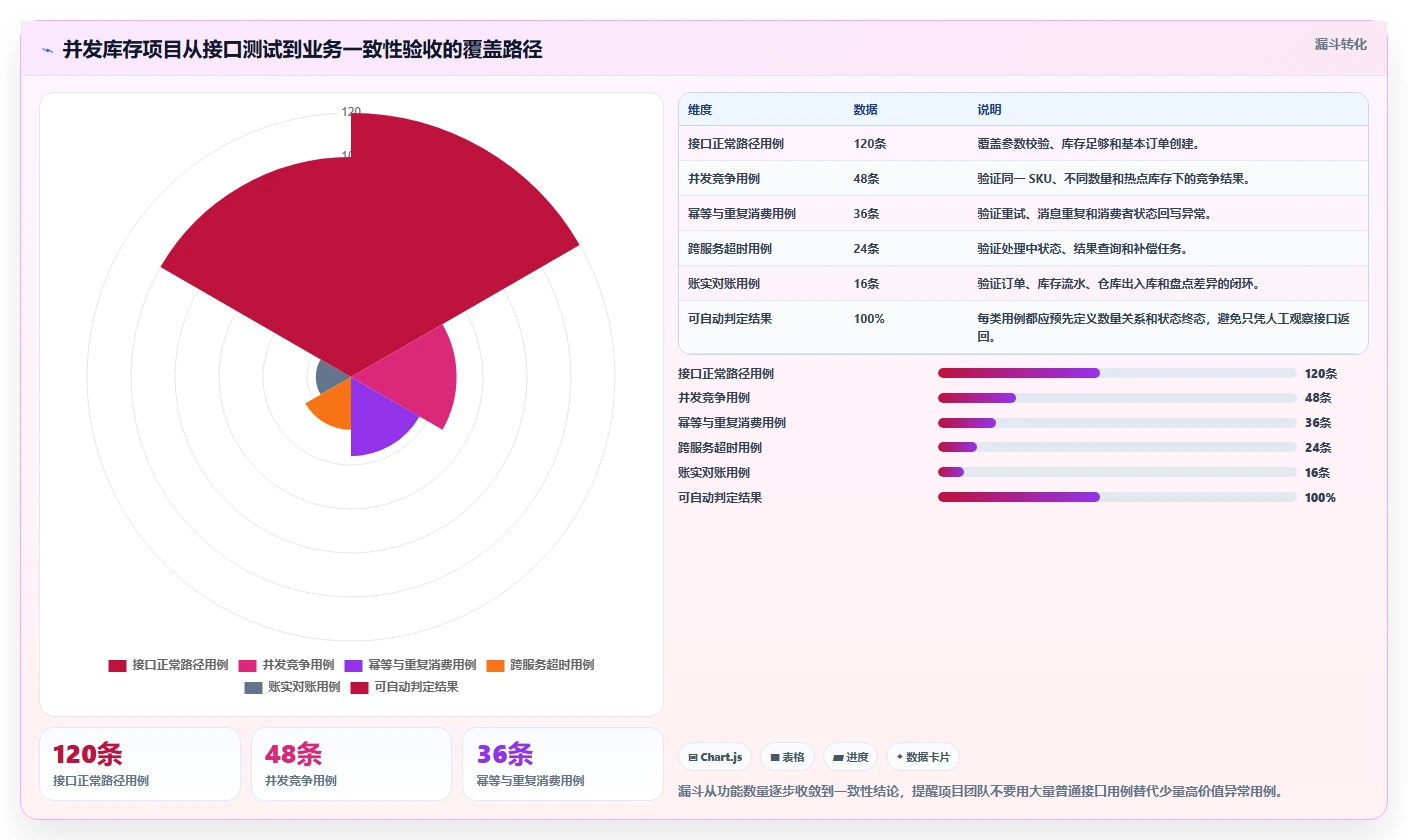Click the footer note starting 漏斗从功能数量
Screen dimensions: 1408x840
(x=980, y=791)
